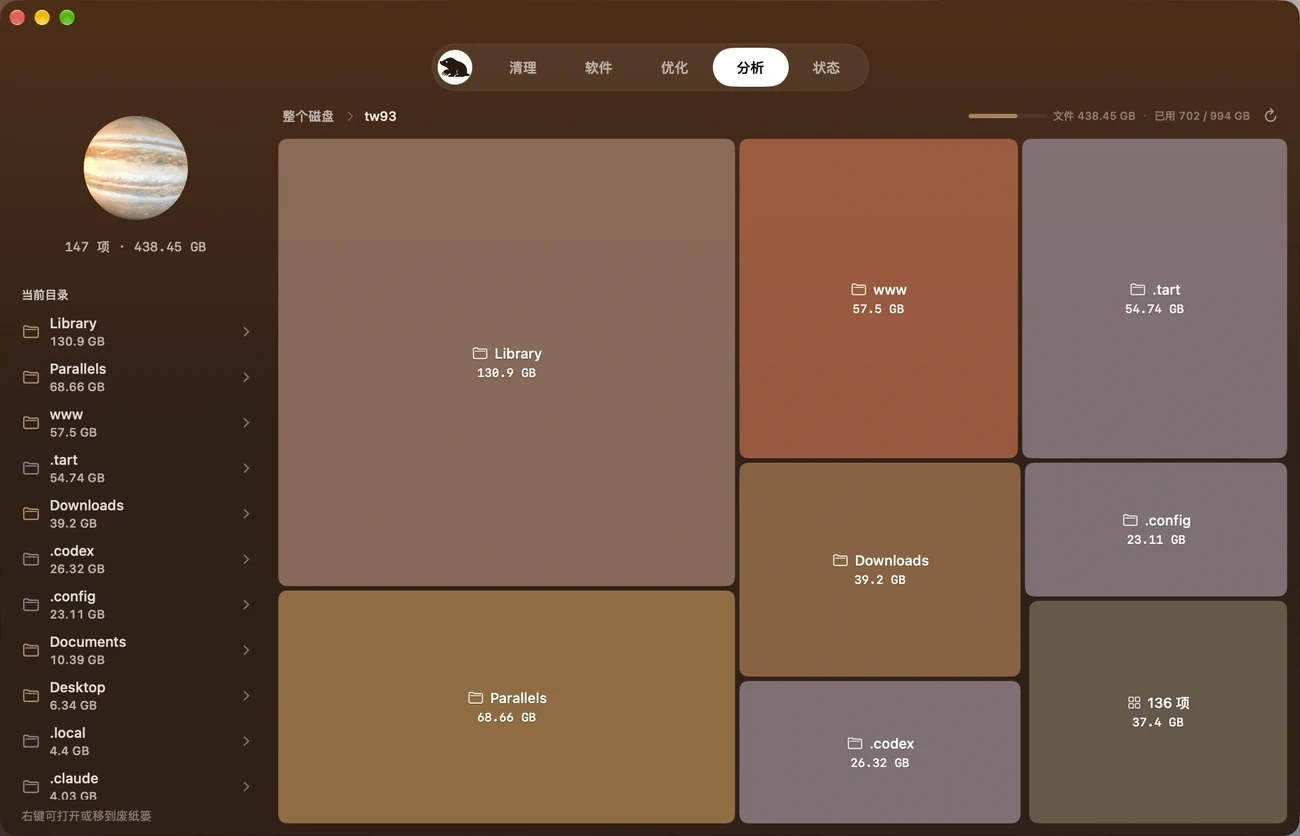The image size is (1300, 836).
Task: Click .tart folder icon in sidebar
Action: point(31,468)
